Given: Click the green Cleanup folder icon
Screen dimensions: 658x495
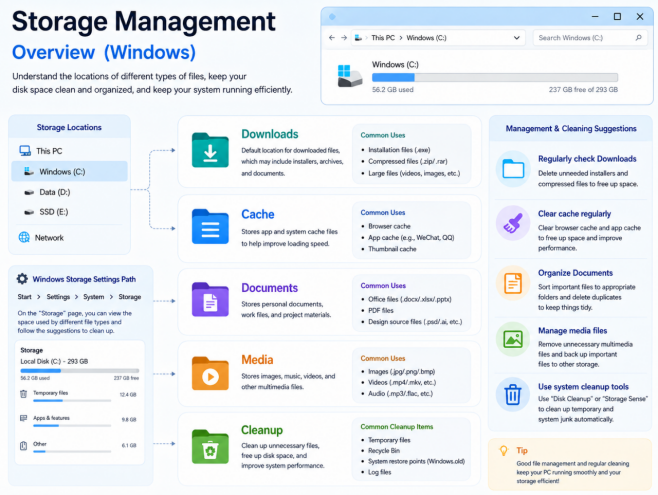Looking at the screenshot, I should (x=210, y=447).
